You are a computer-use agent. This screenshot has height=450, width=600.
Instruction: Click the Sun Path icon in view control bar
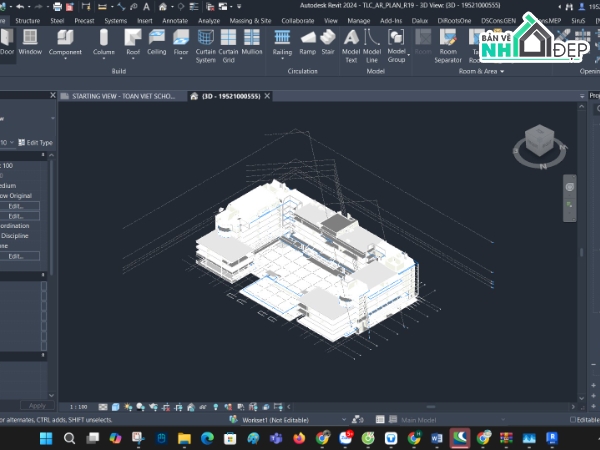pyautogui.click(x=128, y=407)
